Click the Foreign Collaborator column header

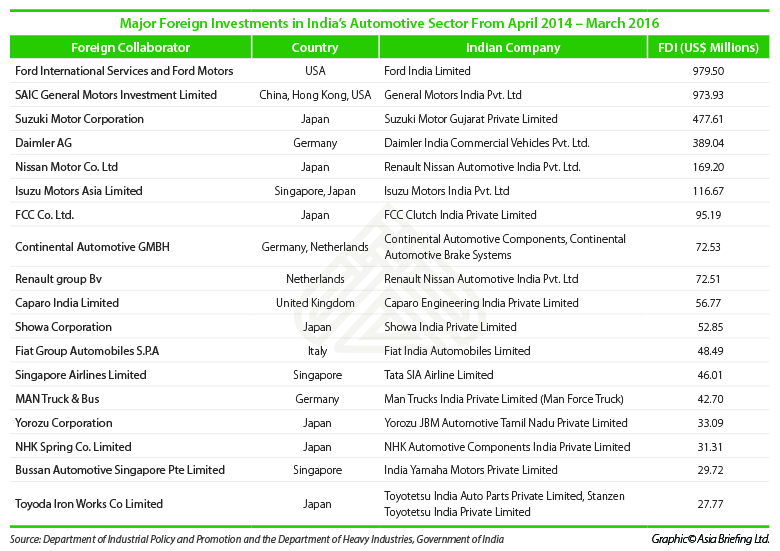(130, 48)
